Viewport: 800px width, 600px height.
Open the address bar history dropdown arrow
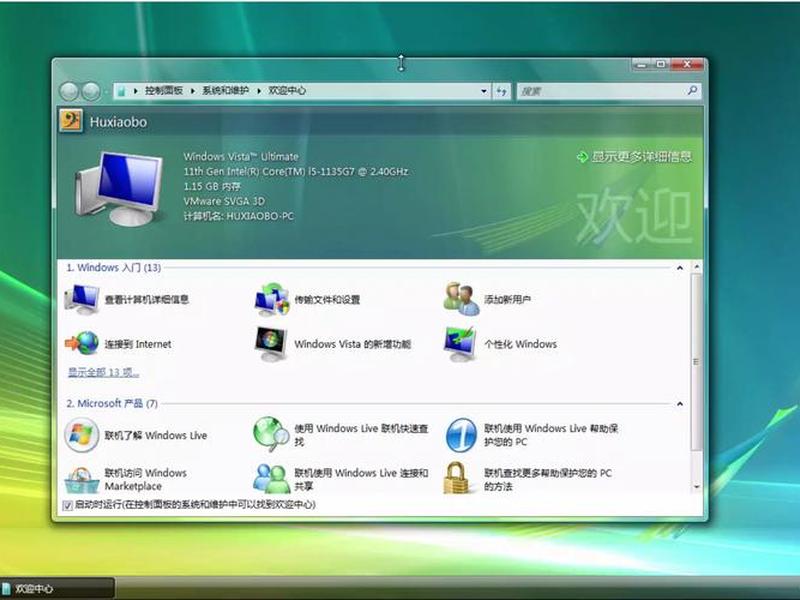click(x=484, y=91)
